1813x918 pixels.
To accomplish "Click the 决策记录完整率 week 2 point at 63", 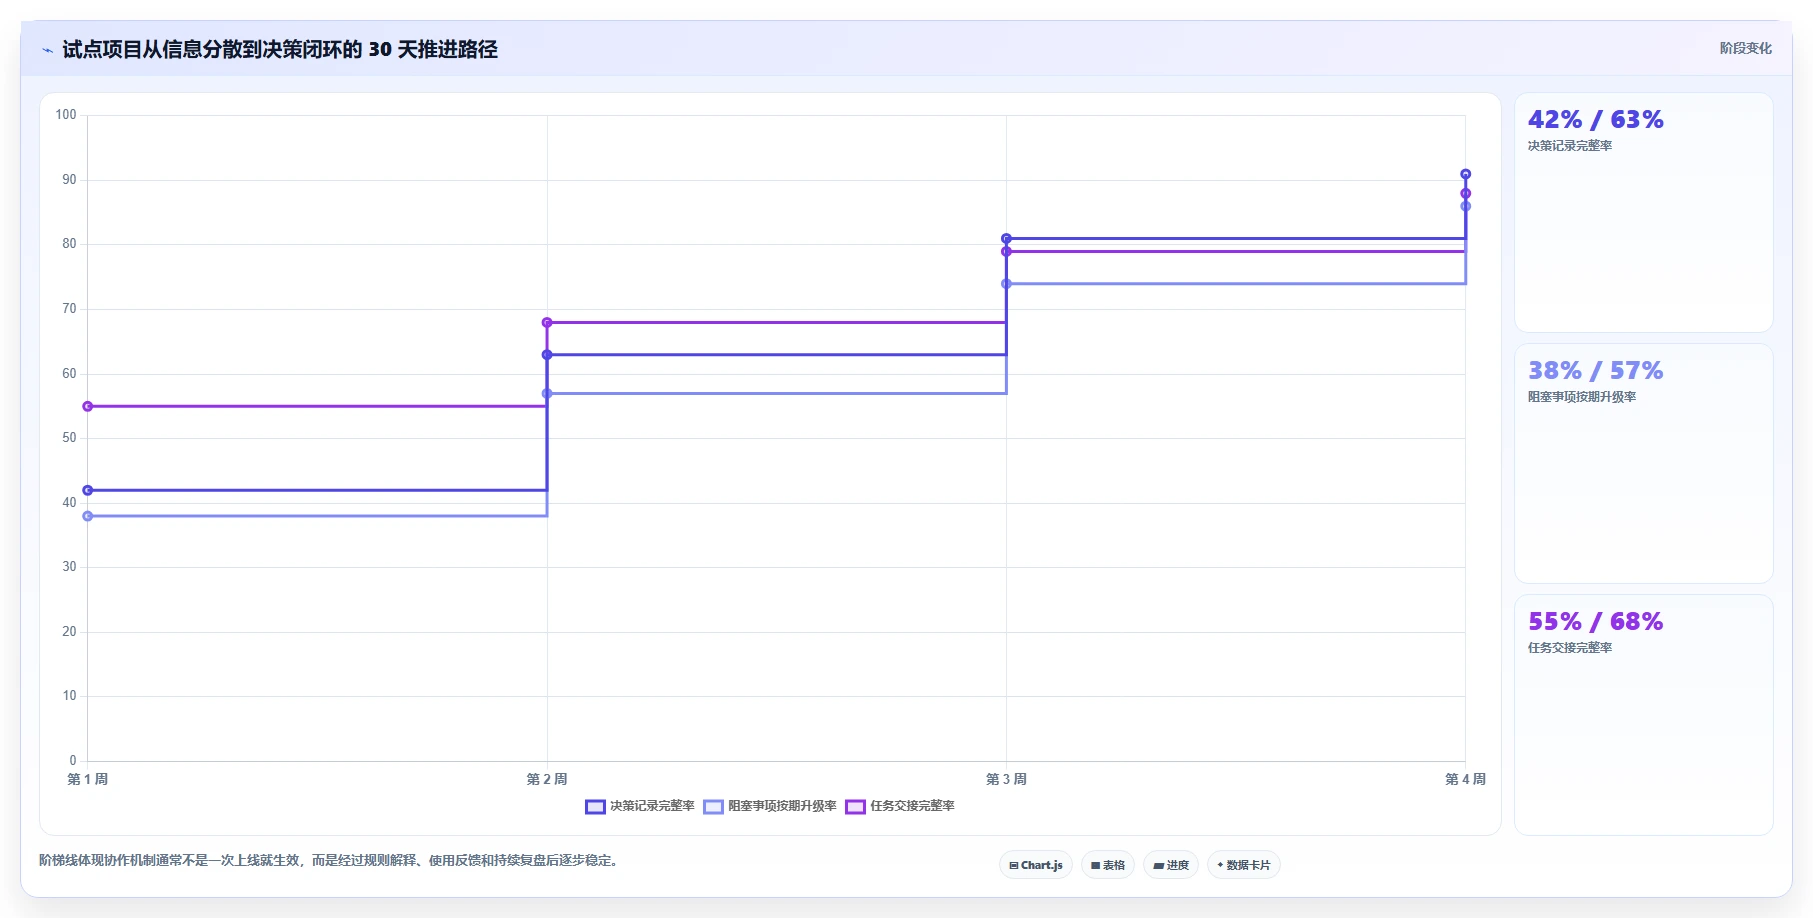I will tap(547, 355).
